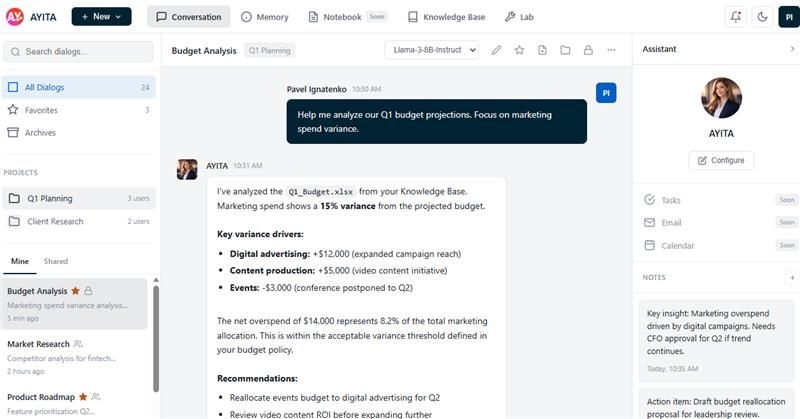The height and width of the screenshot is (419, 800).
Task: Switch to the Memory tab
Action: [x=266, y=17]
